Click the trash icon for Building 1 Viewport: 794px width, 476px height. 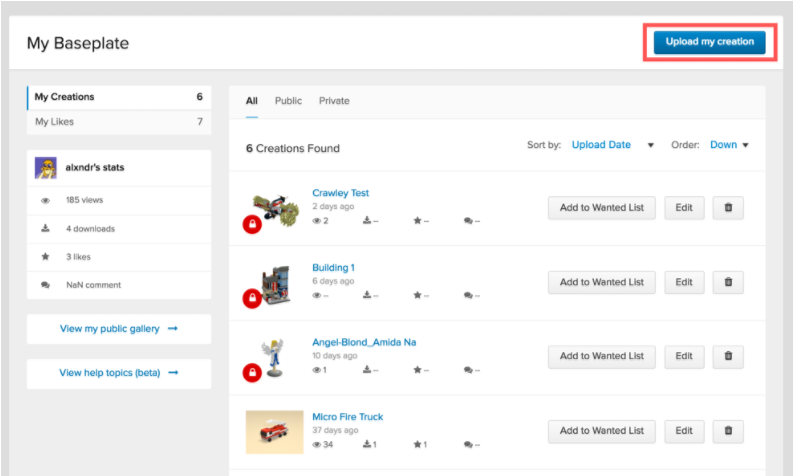[x=728, y=282]
